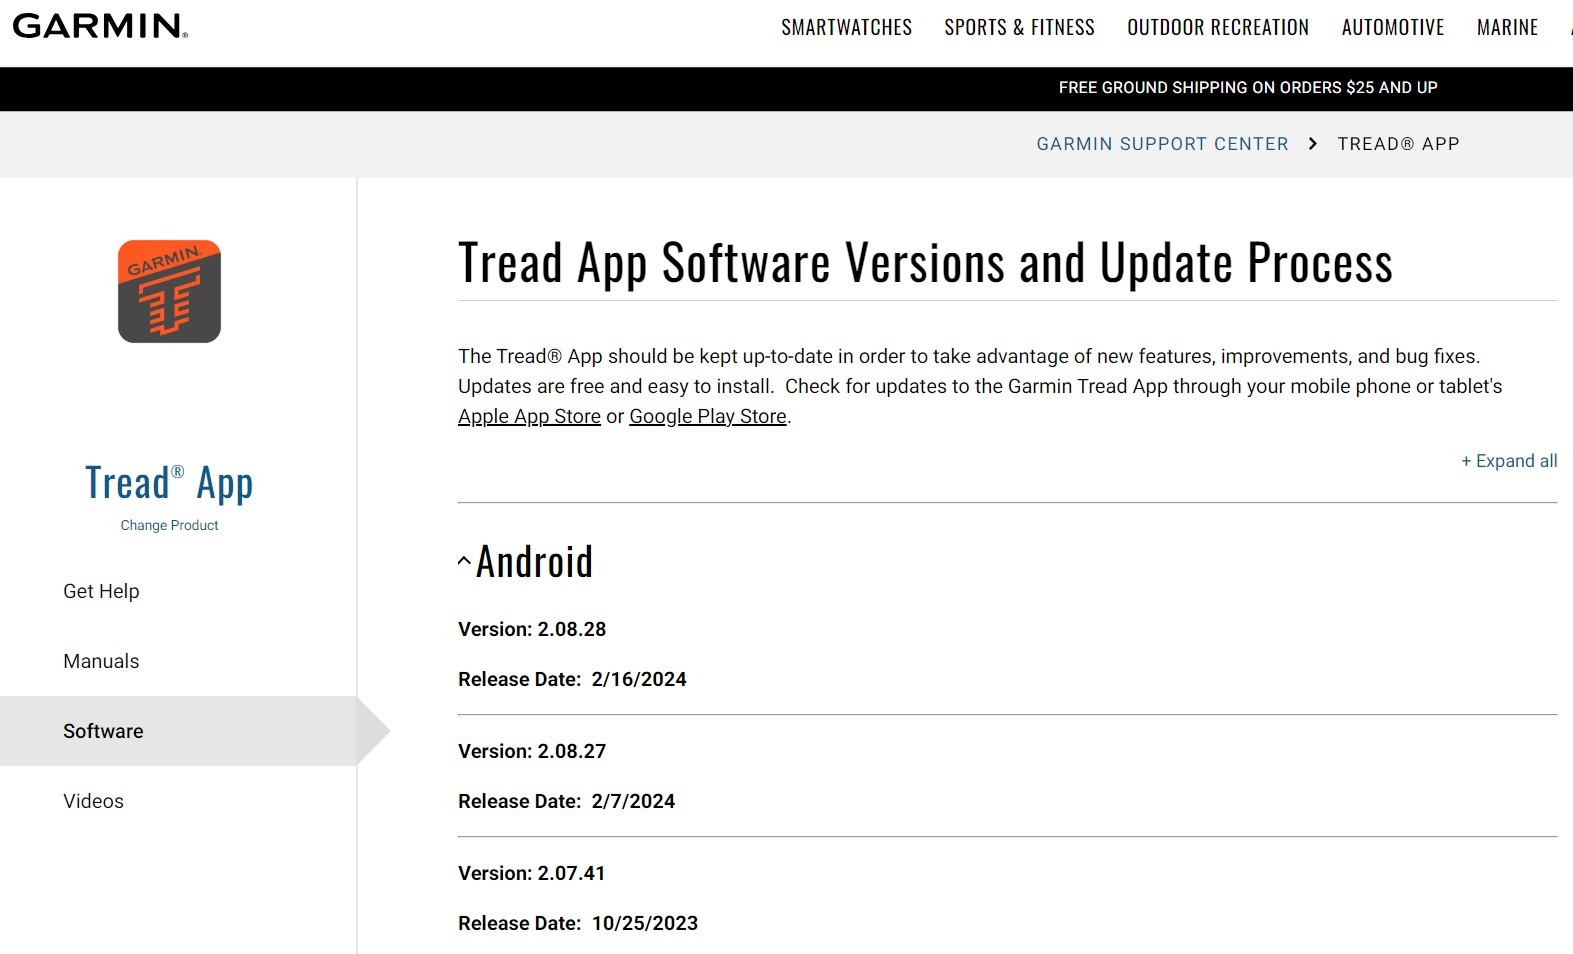This screenshot has height=954, width=1573.
Task: Open the Sports & Fitness menu
Action: pos(1019,27)
